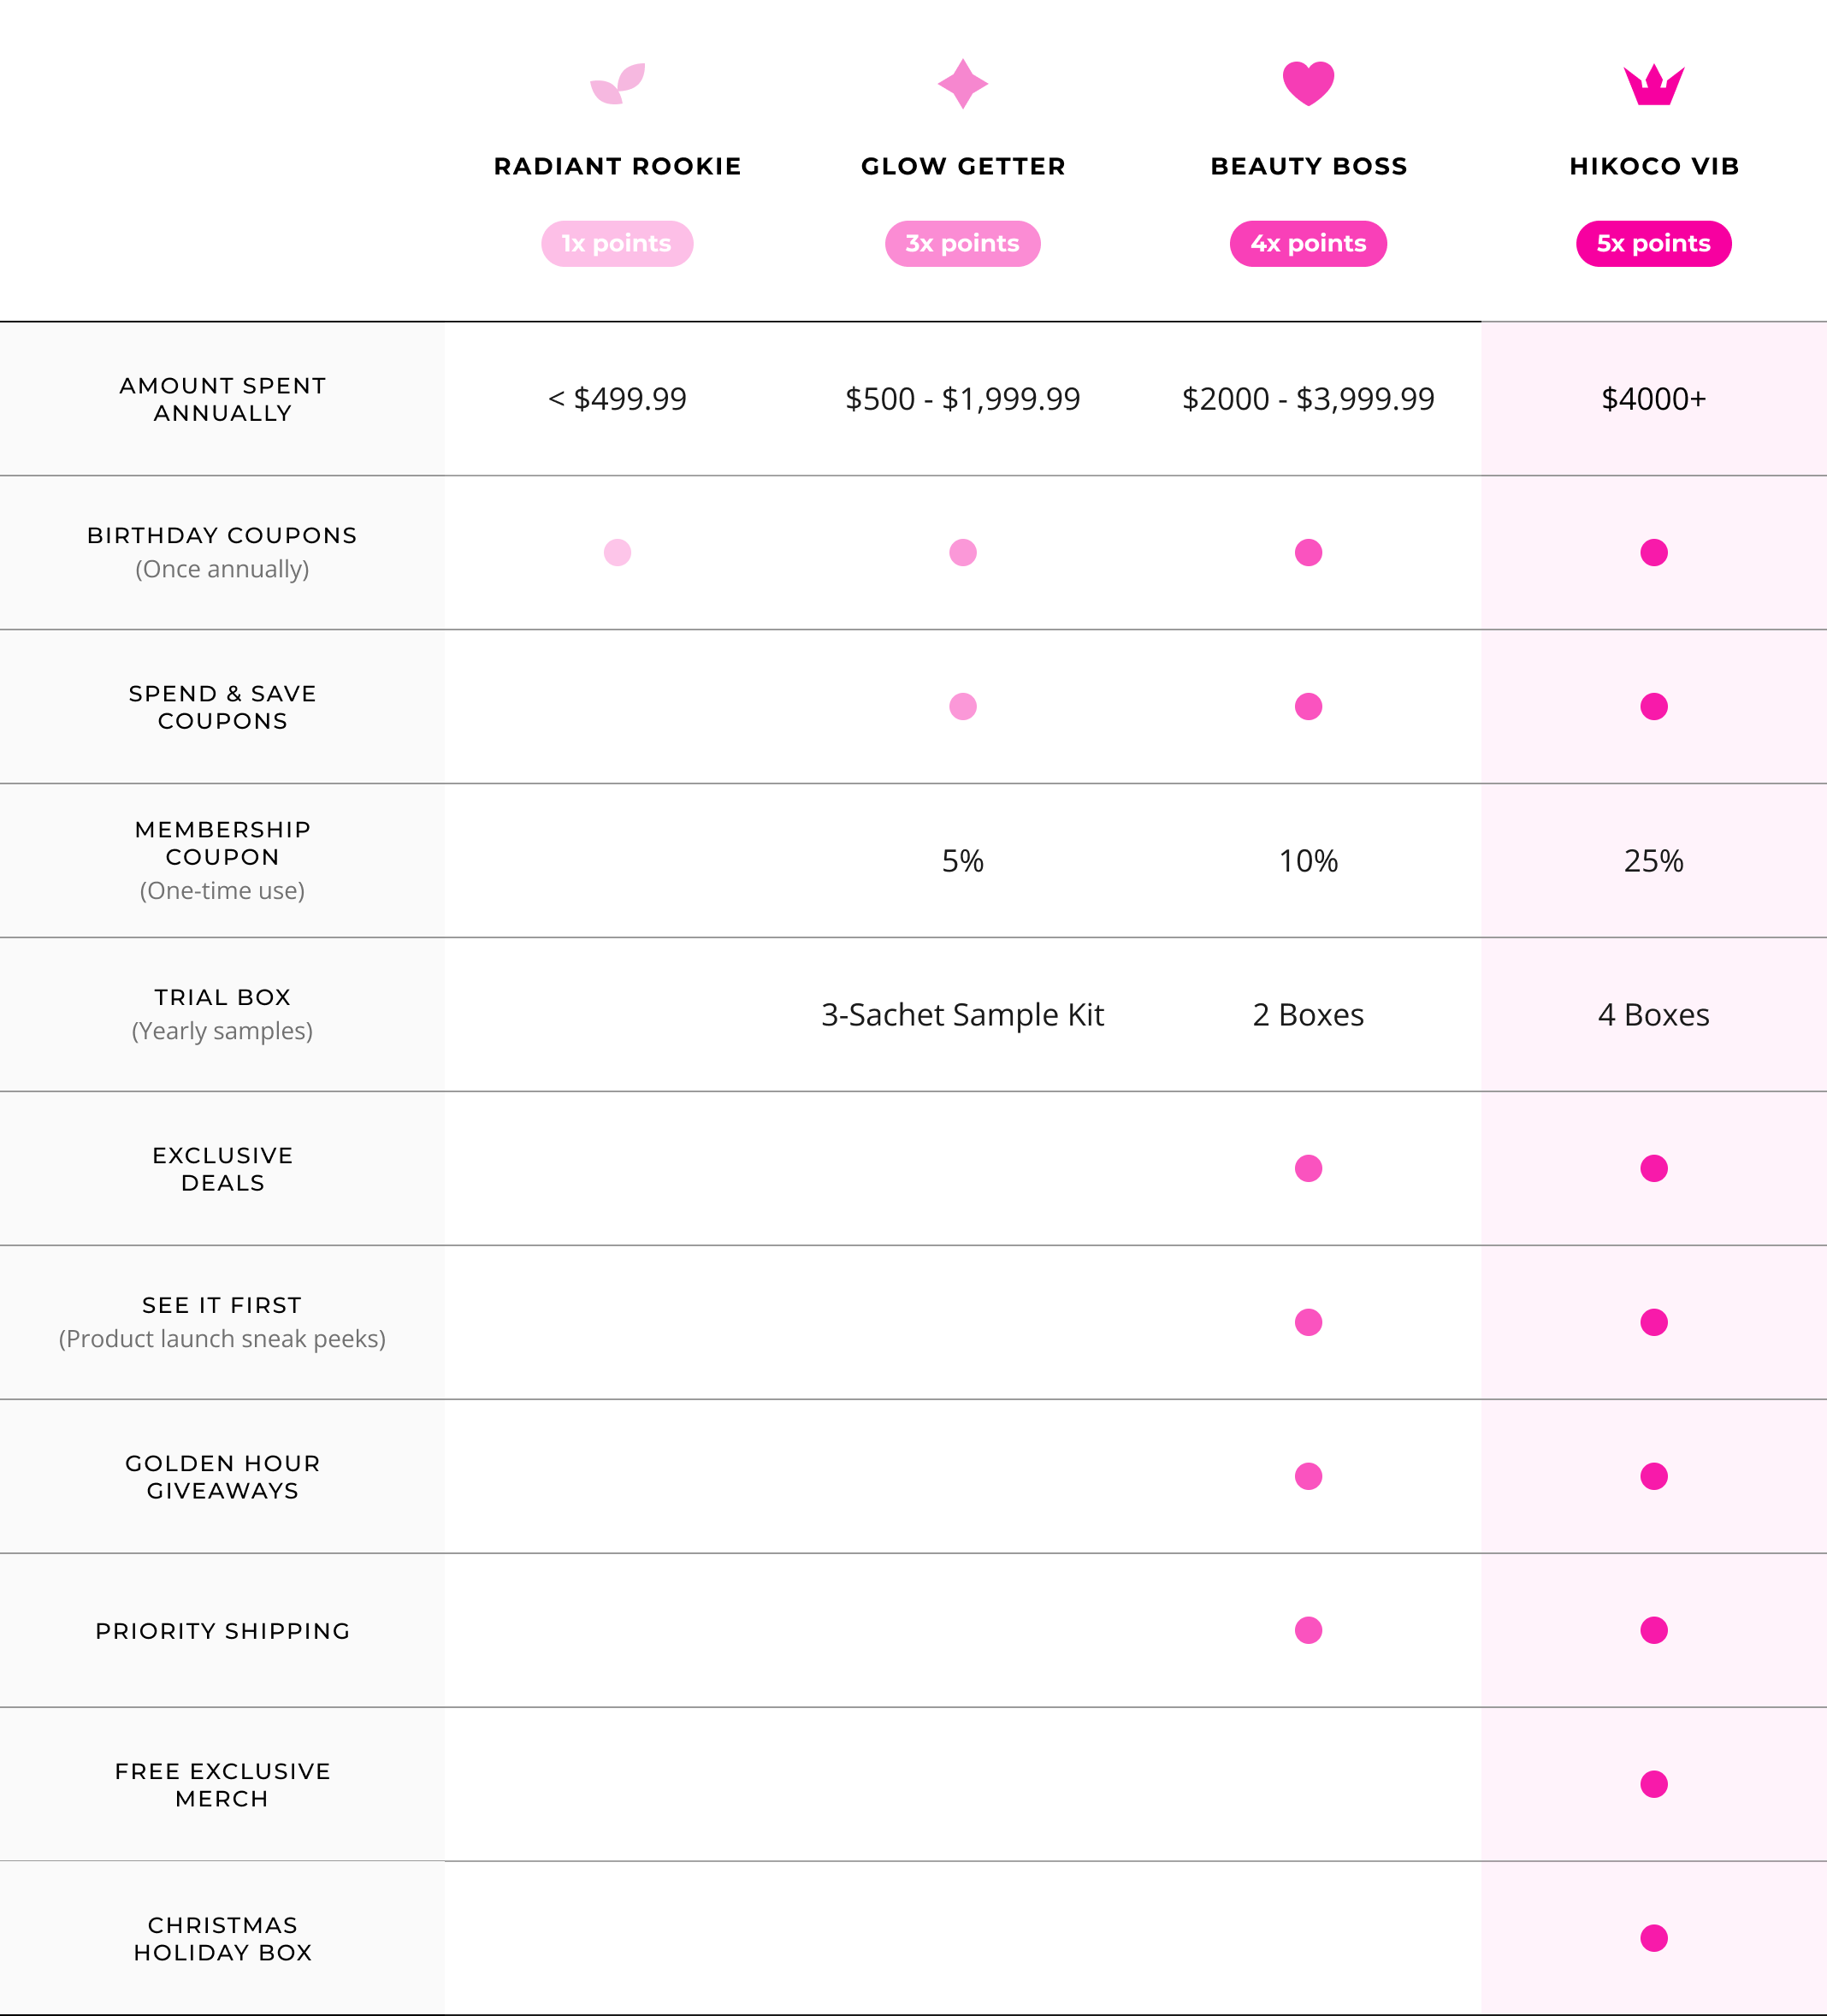Select the 3x points badge

click(x=963, y=244)
